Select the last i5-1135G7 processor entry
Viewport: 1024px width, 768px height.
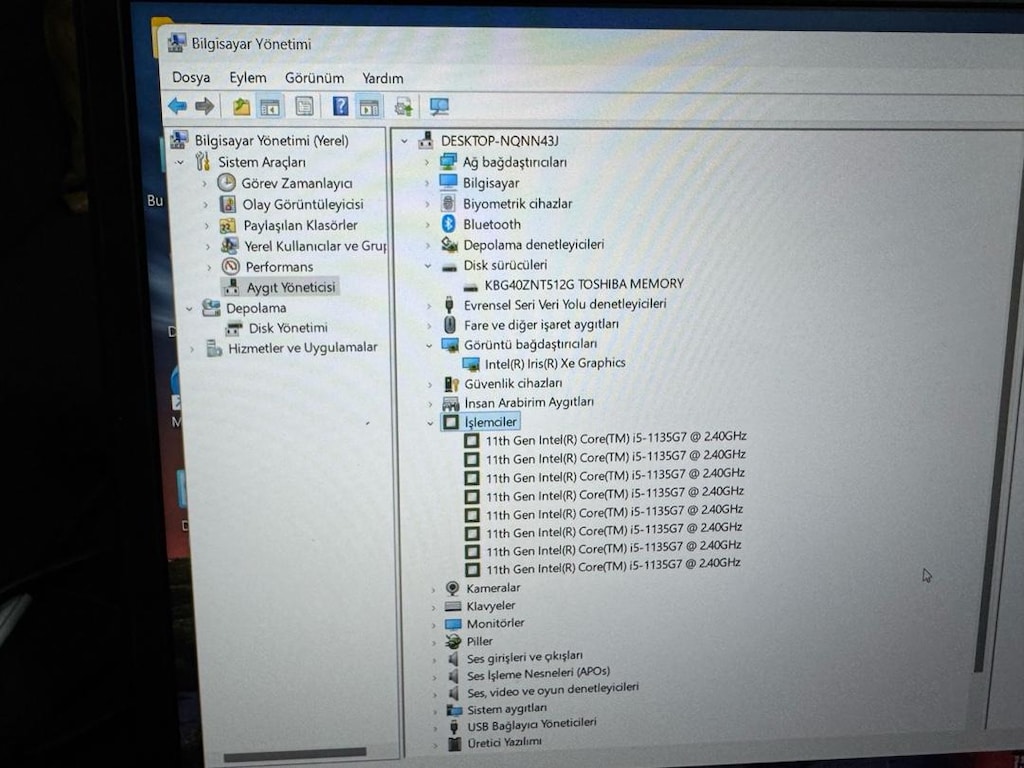point(613,566)
